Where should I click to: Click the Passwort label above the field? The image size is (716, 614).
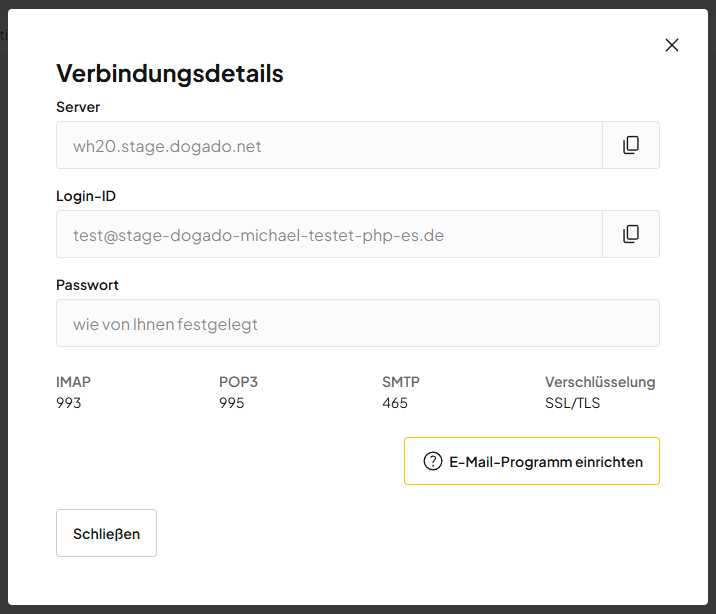pos(87,285)
